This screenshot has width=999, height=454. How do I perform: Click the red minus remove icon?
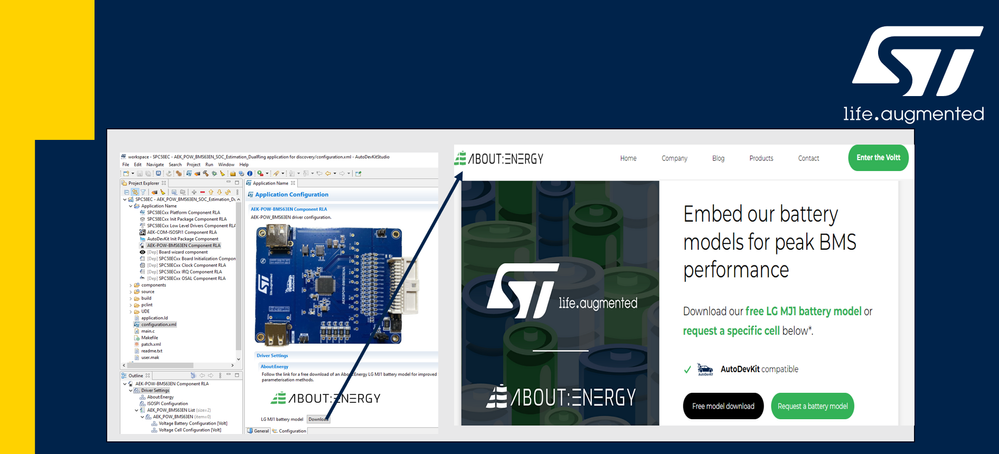(203, 192)
